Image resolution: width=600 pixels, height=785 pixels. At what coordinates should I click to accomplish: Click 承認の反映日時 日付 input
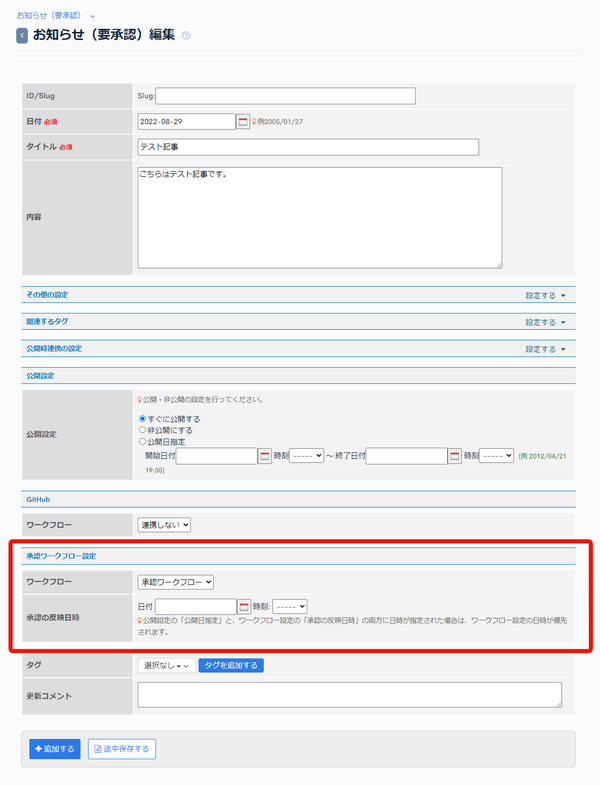[x=196, y=607]
